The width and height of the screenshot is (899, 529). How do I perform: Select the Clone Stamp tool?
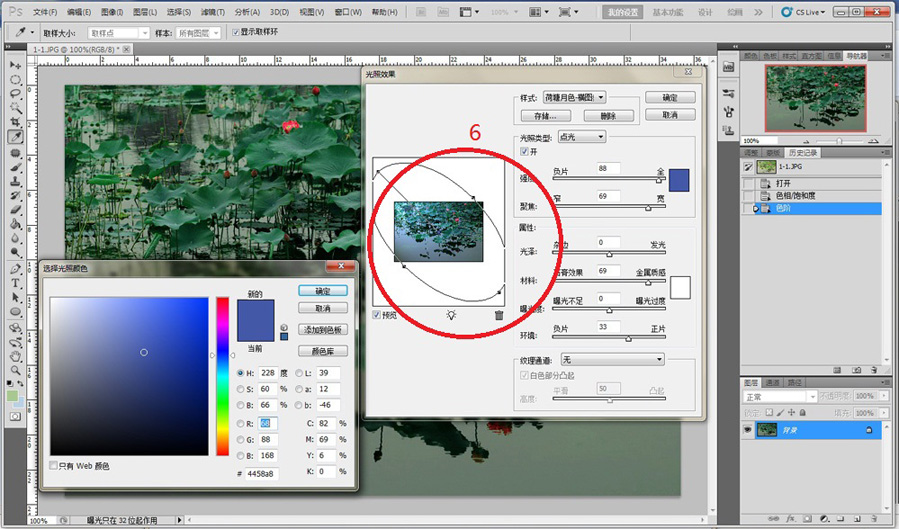15,182
